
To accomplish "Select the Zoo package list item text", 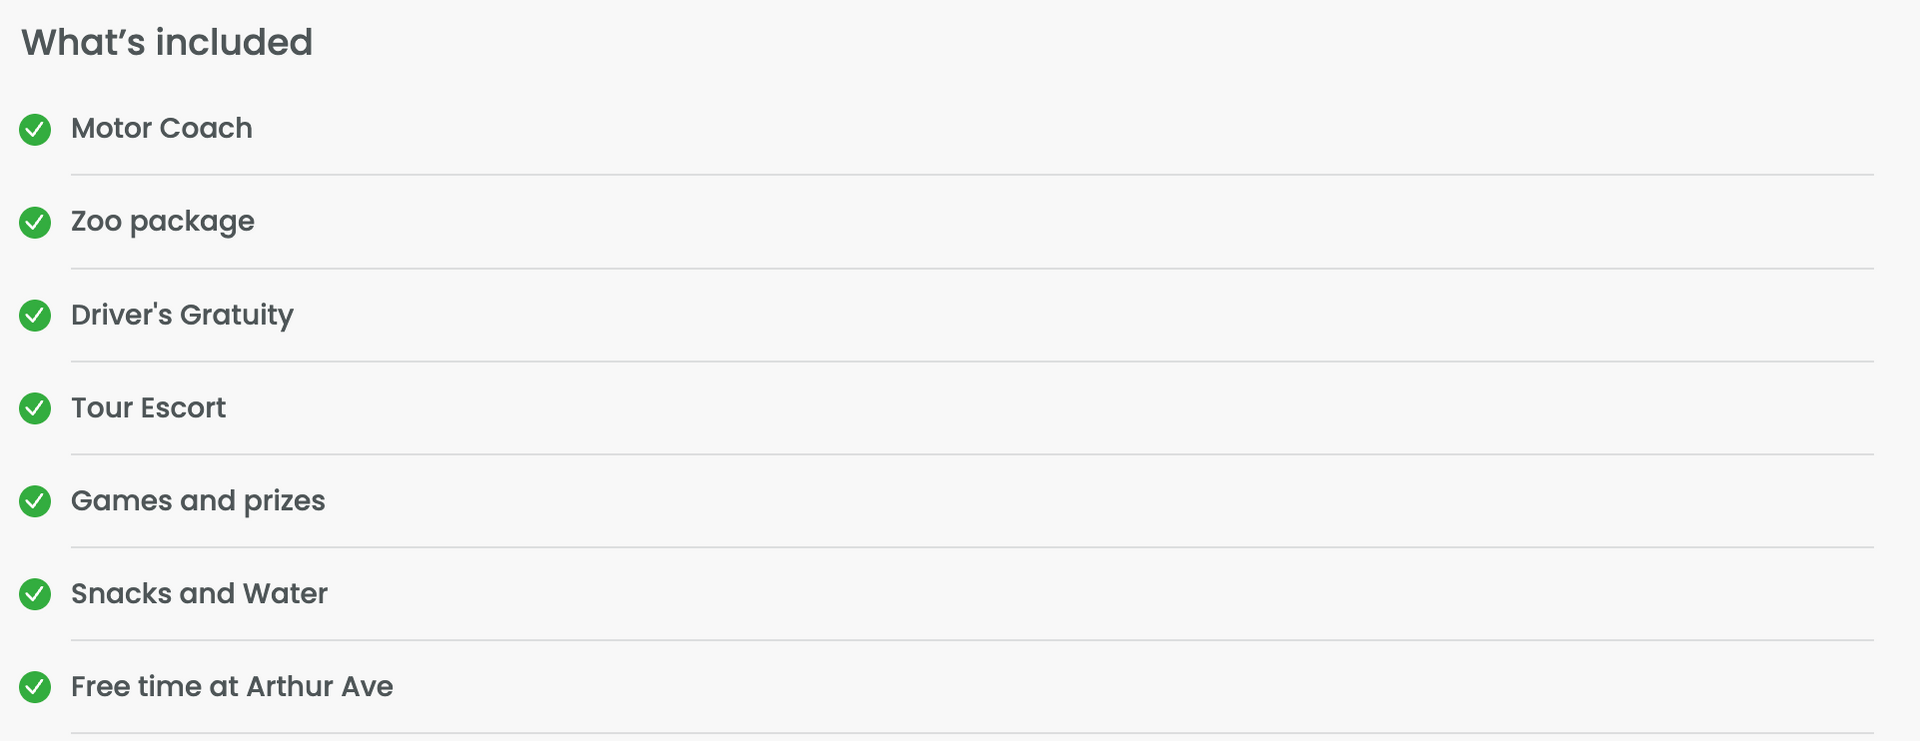I will coord(162,221).
